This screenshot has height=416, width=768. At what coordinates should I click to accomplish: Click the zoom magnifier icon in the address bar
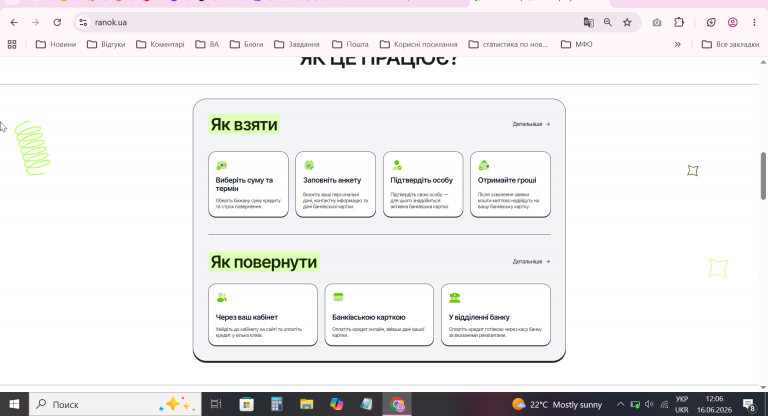[608, 23]
